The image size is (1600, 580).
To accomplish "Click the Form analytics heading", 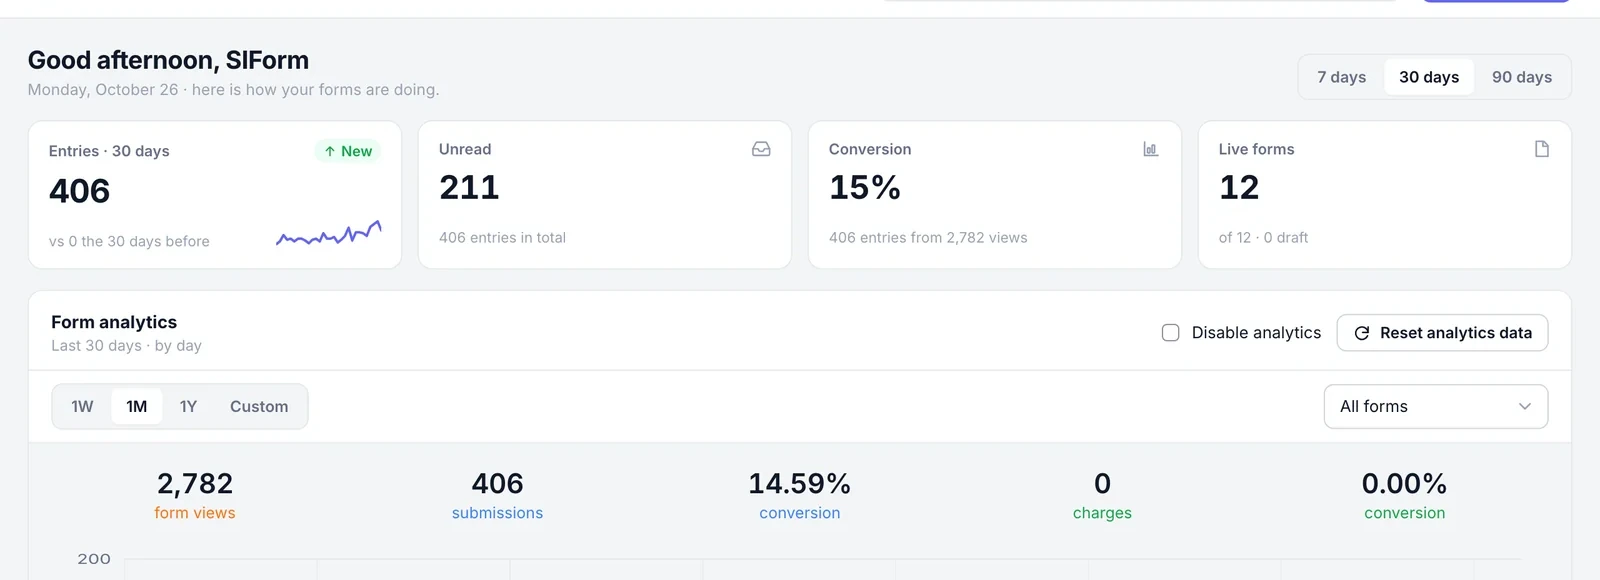I will click(114, 322).
